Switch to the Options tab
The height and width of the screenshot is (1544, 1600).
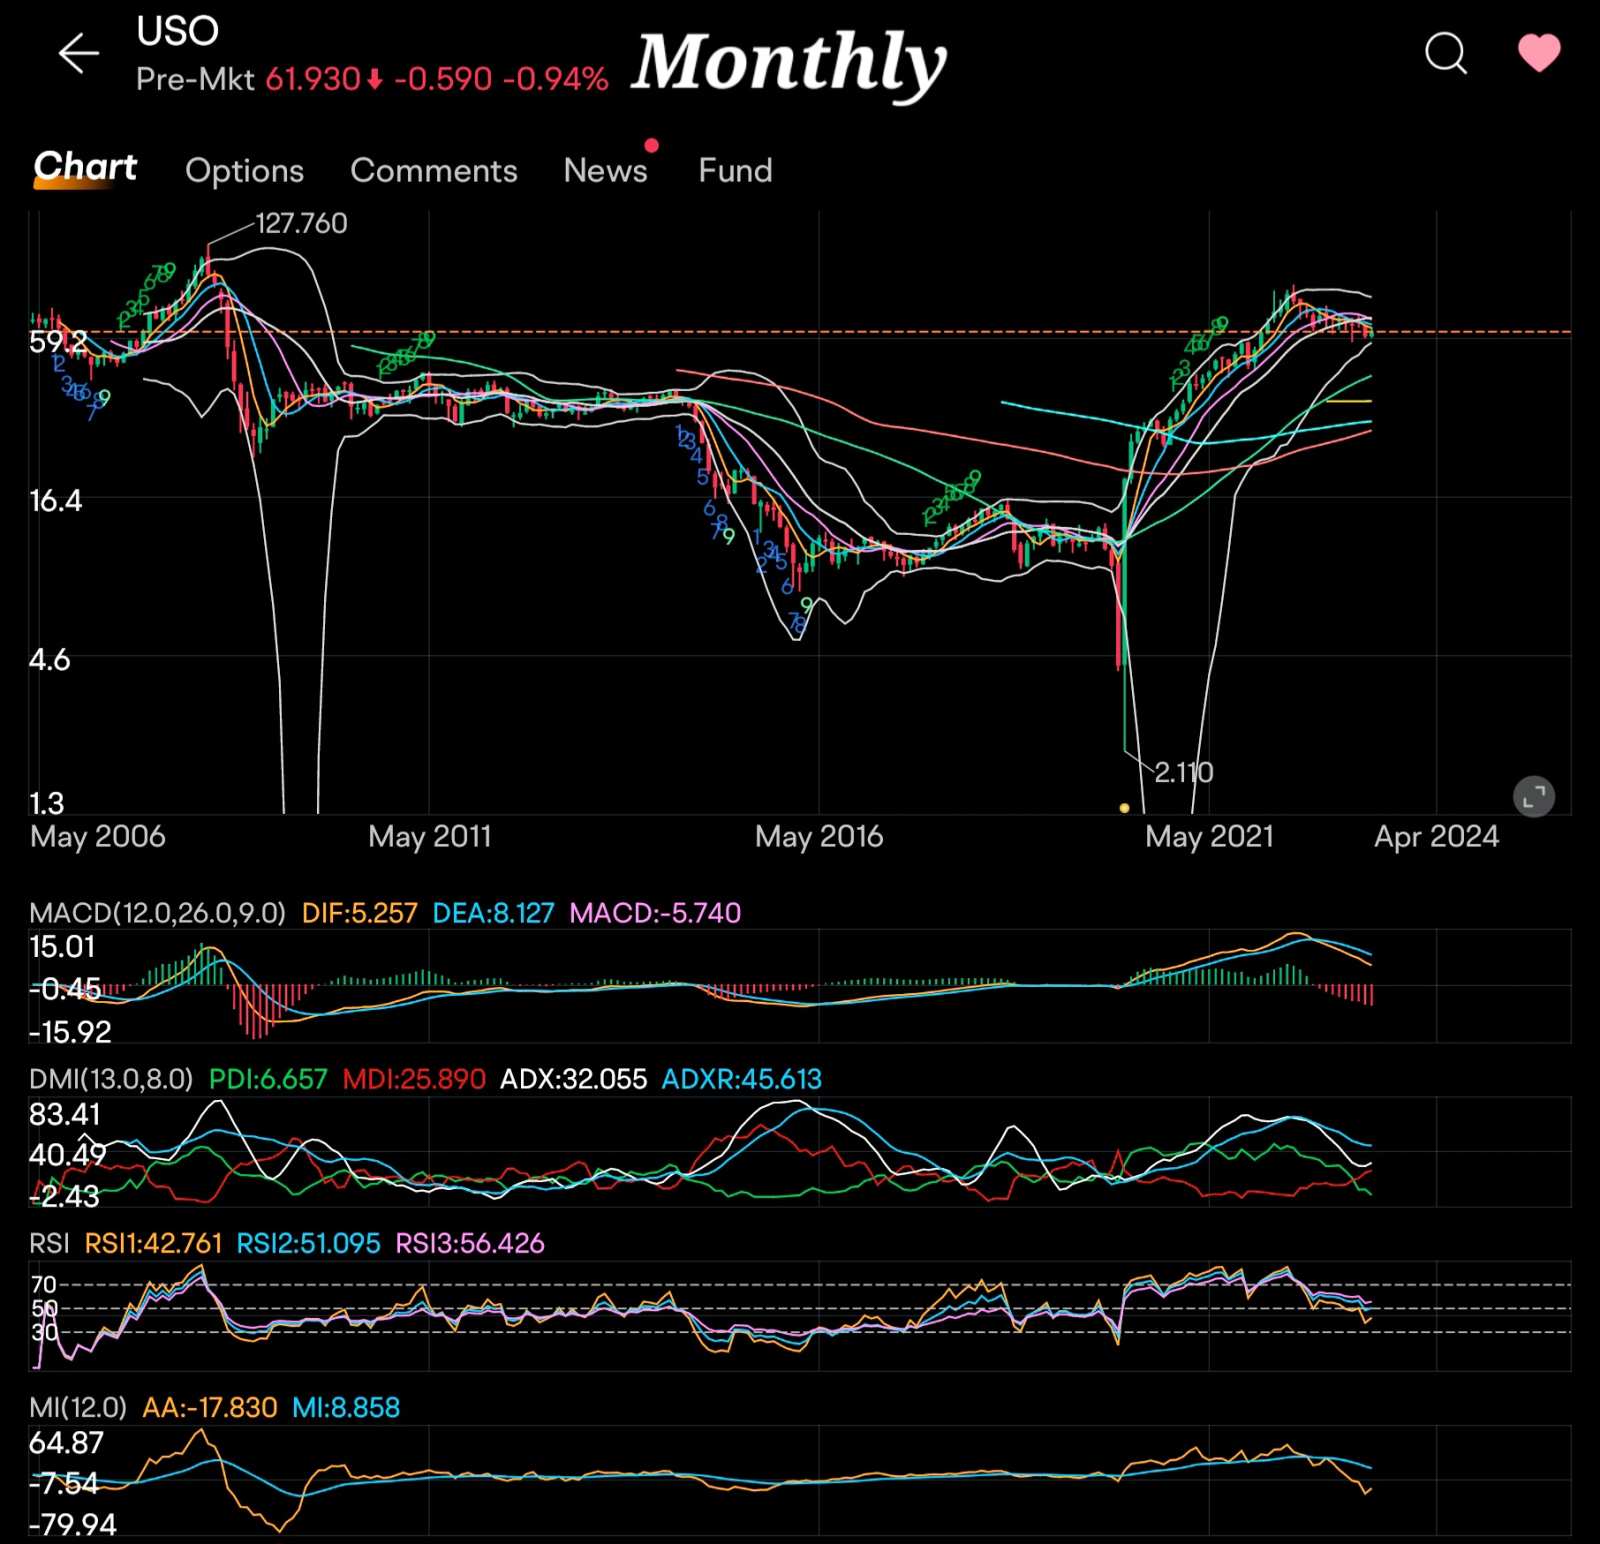coord(244,171)
